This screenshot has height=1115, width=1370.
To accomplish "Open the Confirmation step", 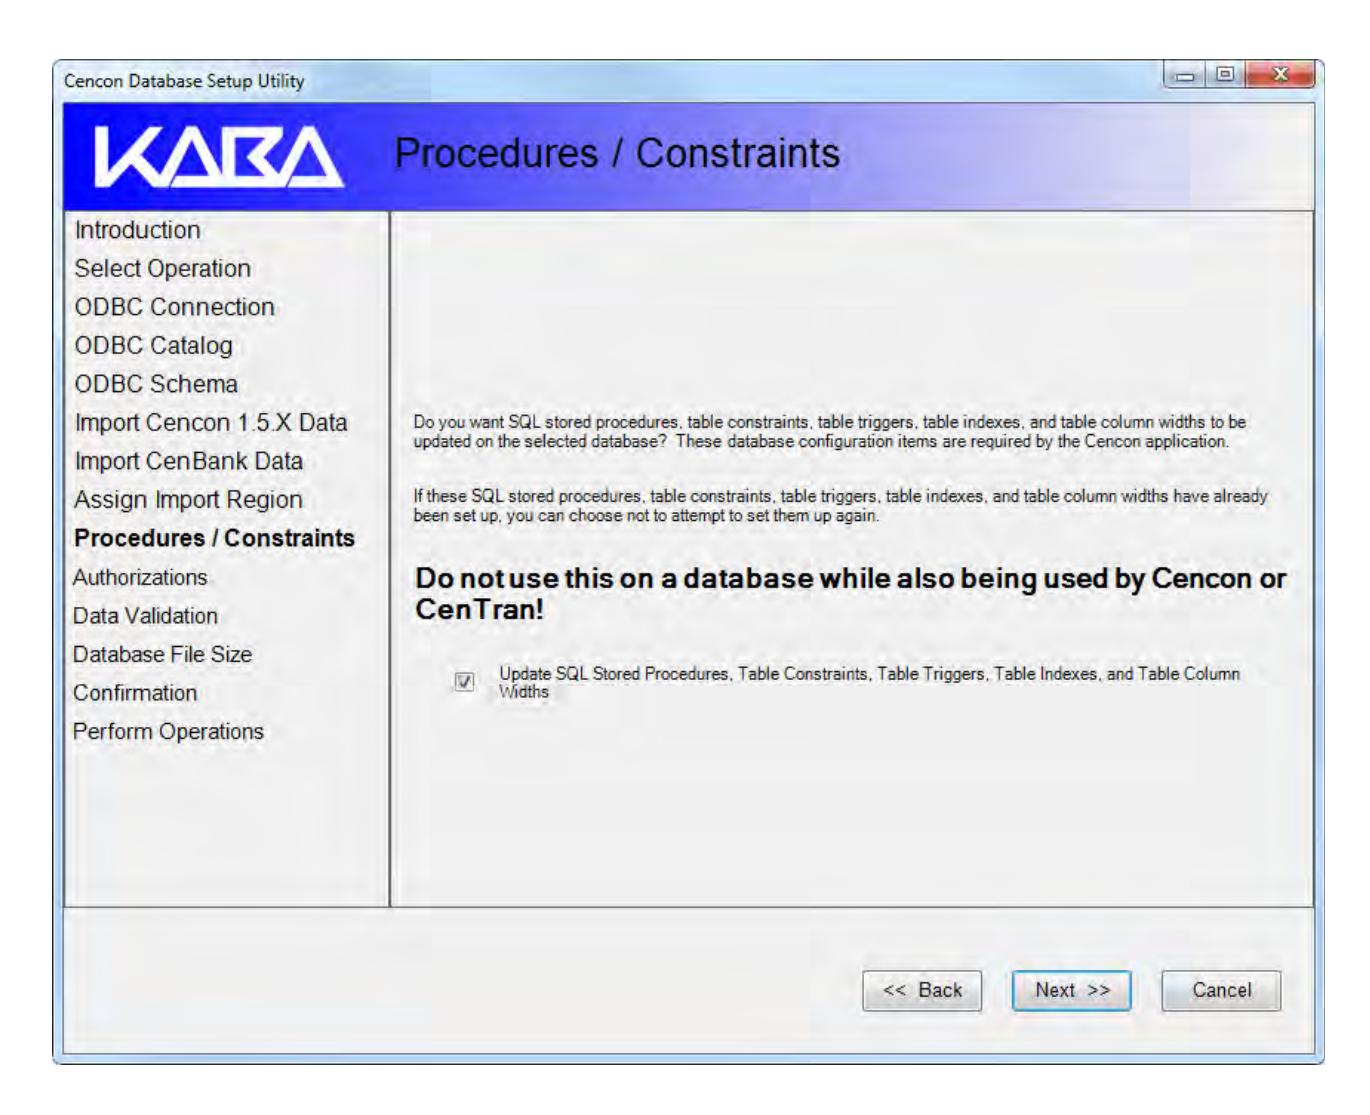I will click(x=135, y=693).
